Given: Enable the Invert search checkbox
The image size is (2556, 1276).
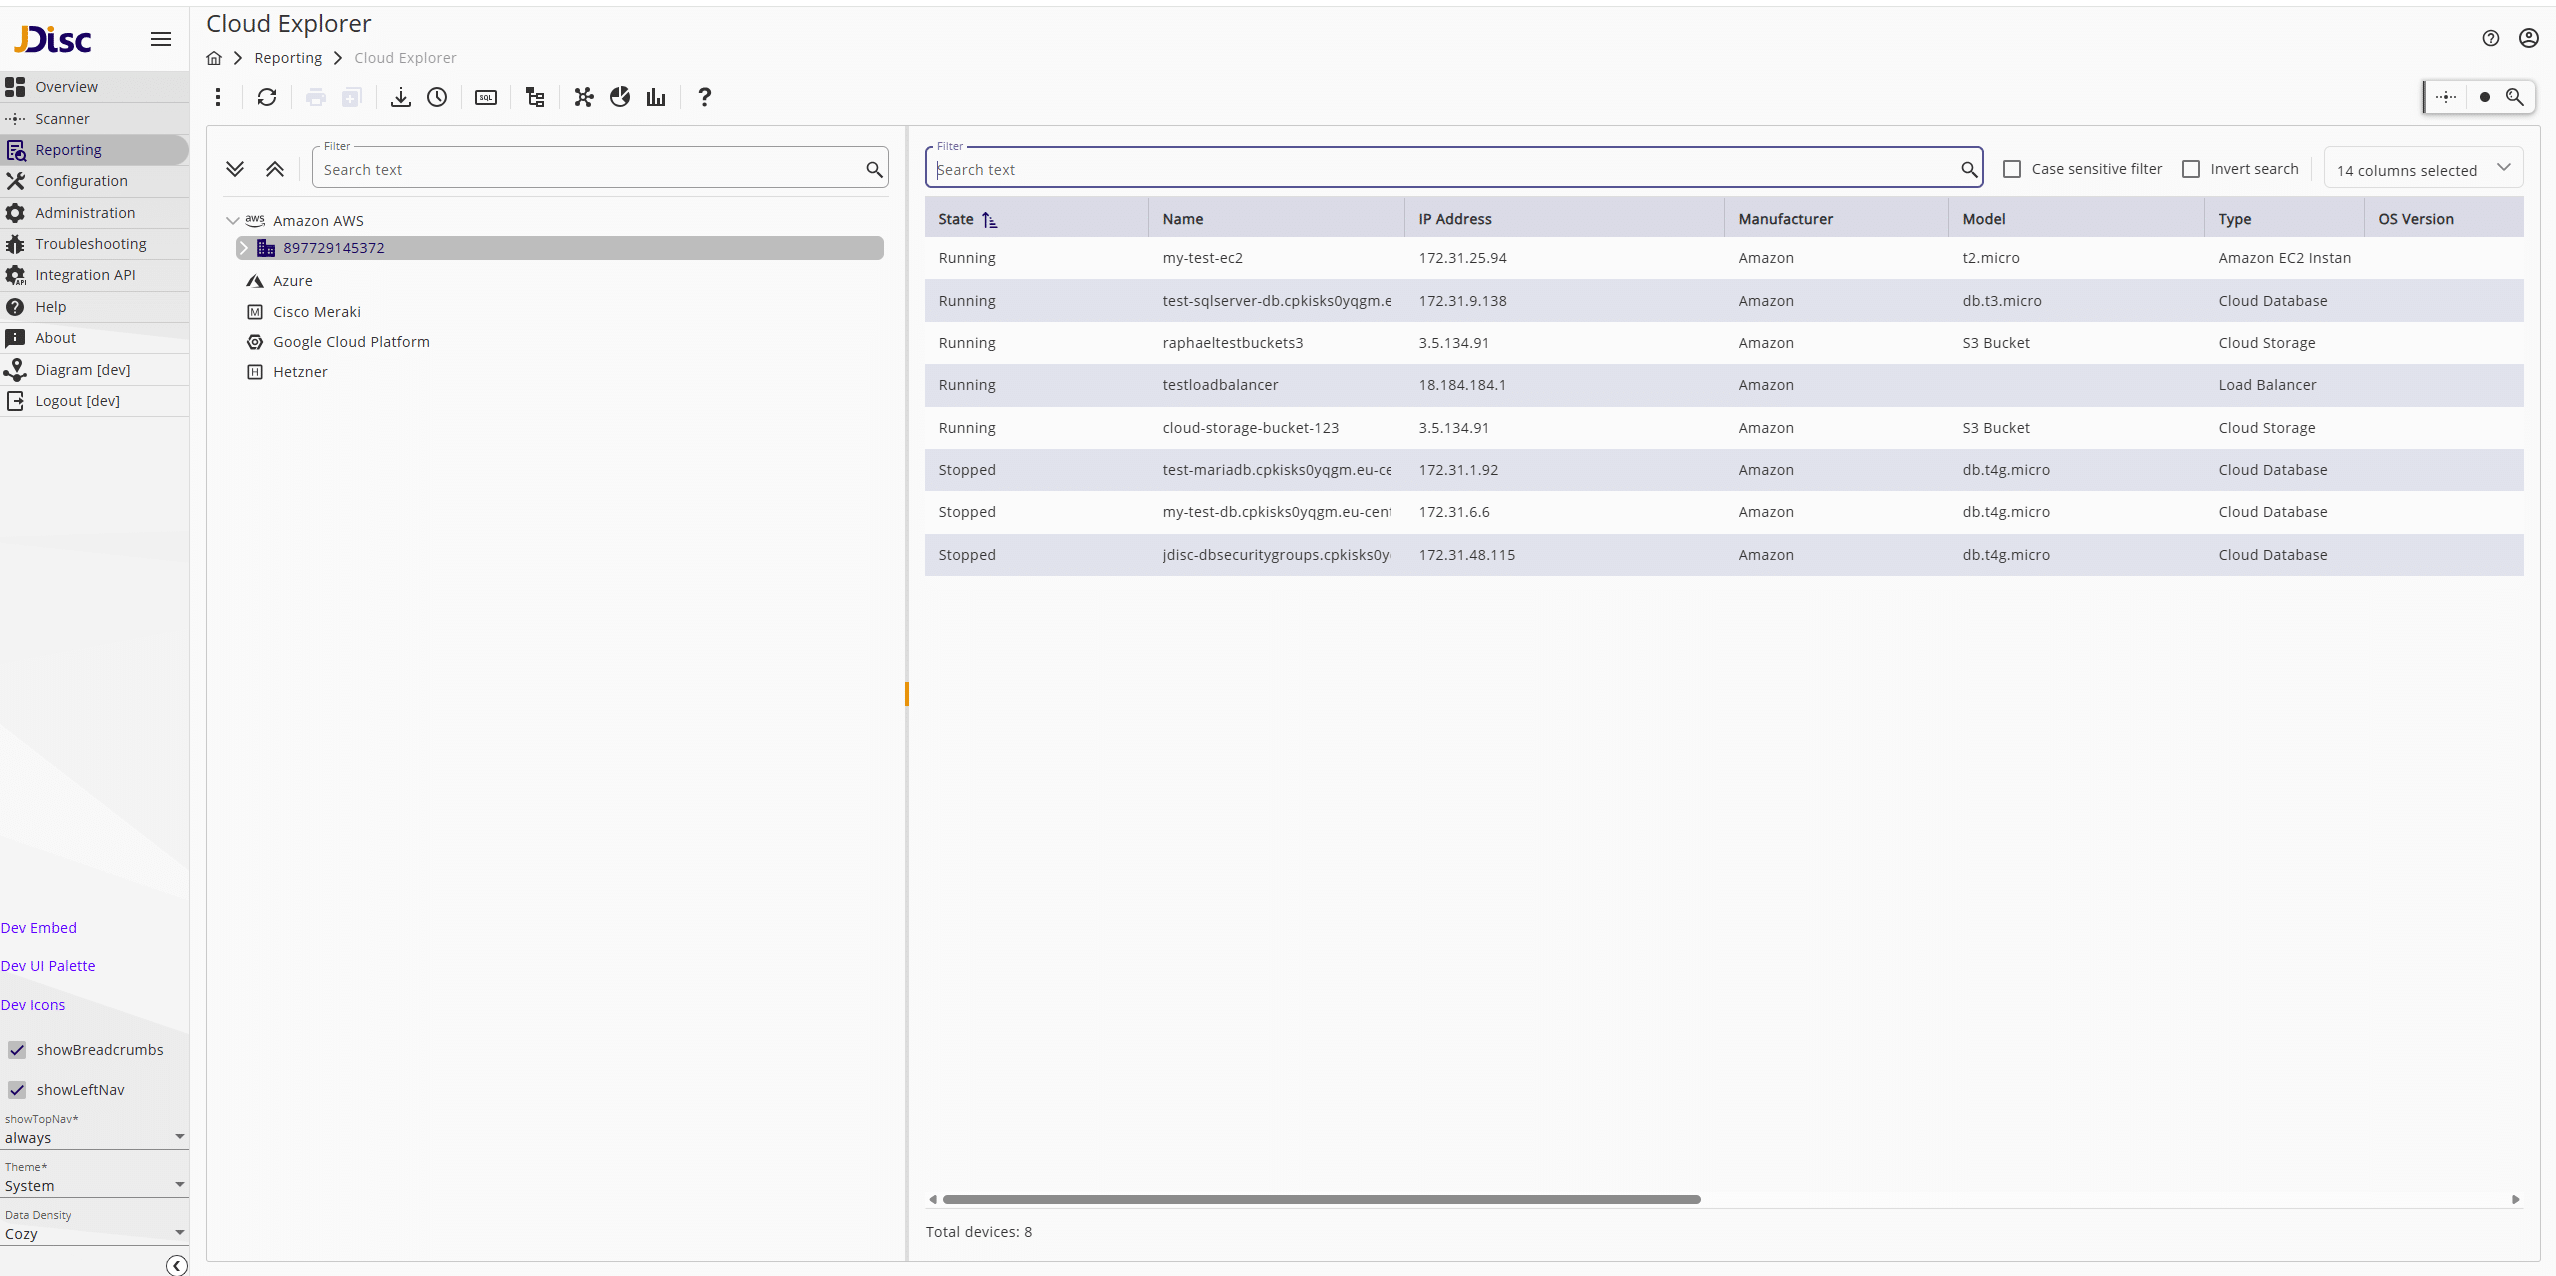Looking at the screenshot, I should pos(2190,169).
